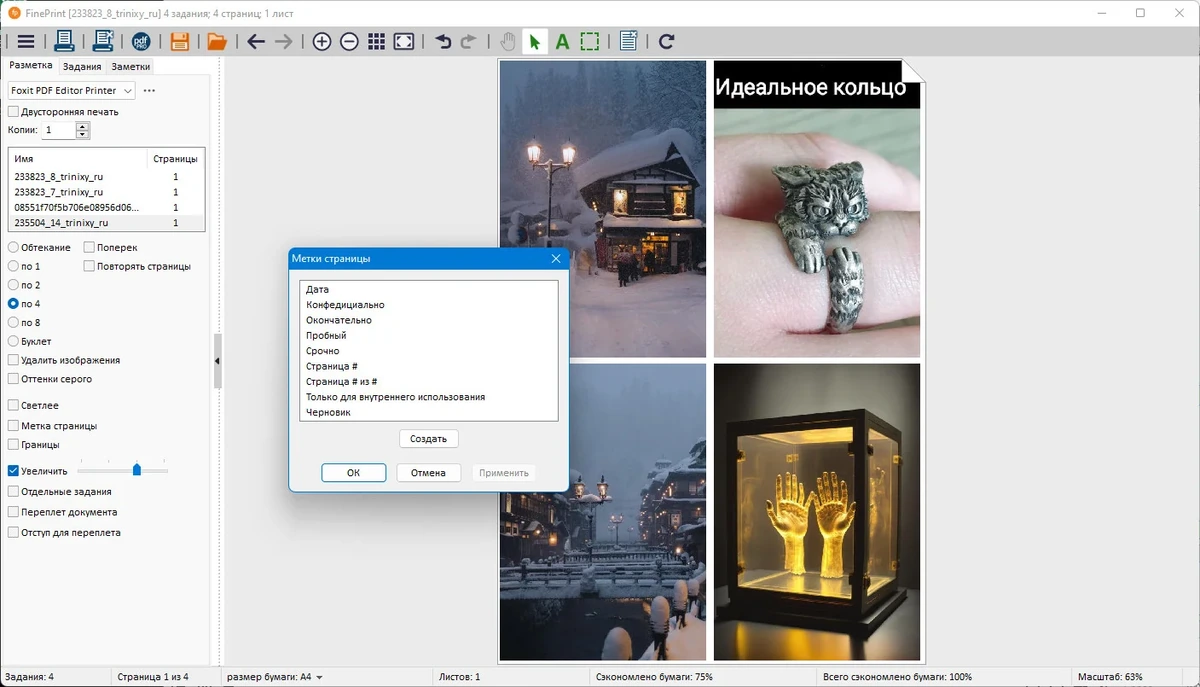Uncheck the Увеличить checkbox
Viewport: 1200px width, 687px height.
pyautogui.click(x=13, y=471)
